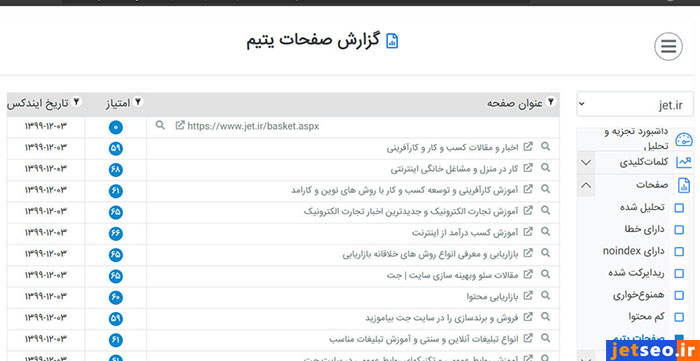Click search icon for آموزش کارآفرینی row
This screenshot has width=700, height=361.
click(545, 189)
